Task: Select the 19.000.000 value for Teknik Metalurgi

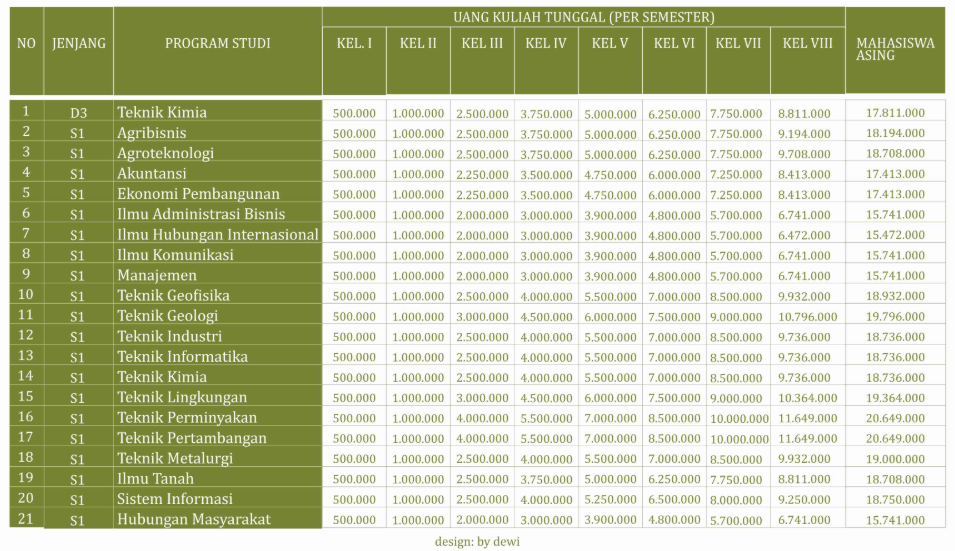Action: [x=895, y=459]
